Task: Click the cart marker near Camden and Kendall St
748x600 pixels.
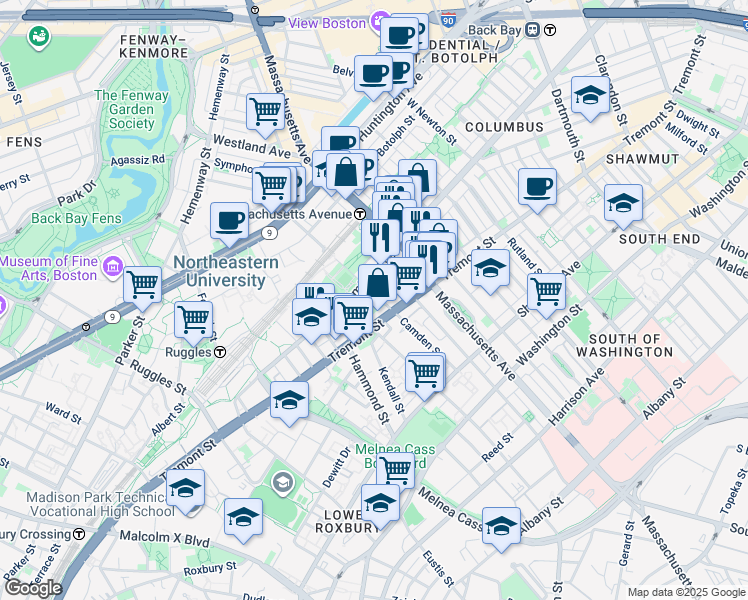Action: 425,376
